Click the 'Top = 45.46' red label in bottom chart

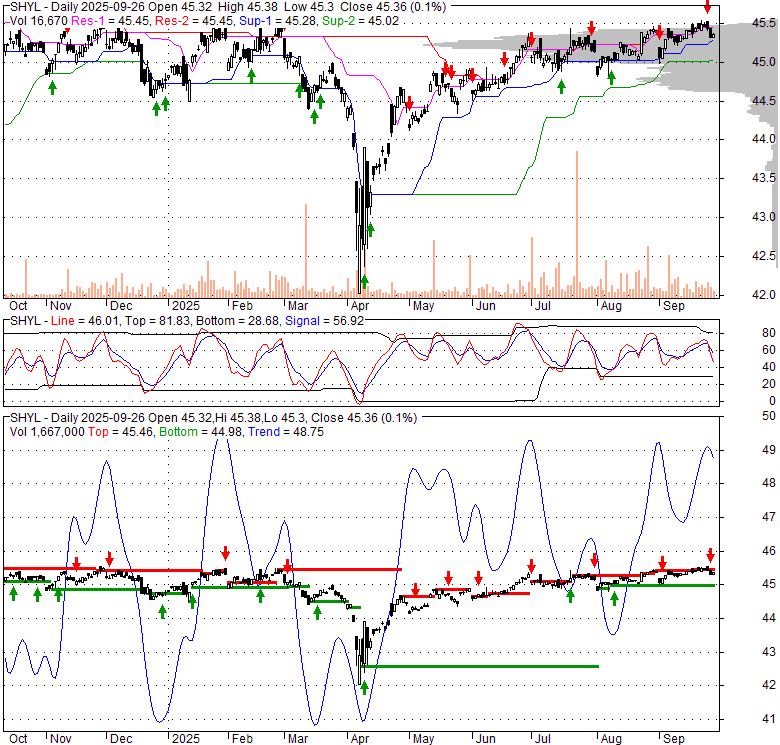click(121, 432)
